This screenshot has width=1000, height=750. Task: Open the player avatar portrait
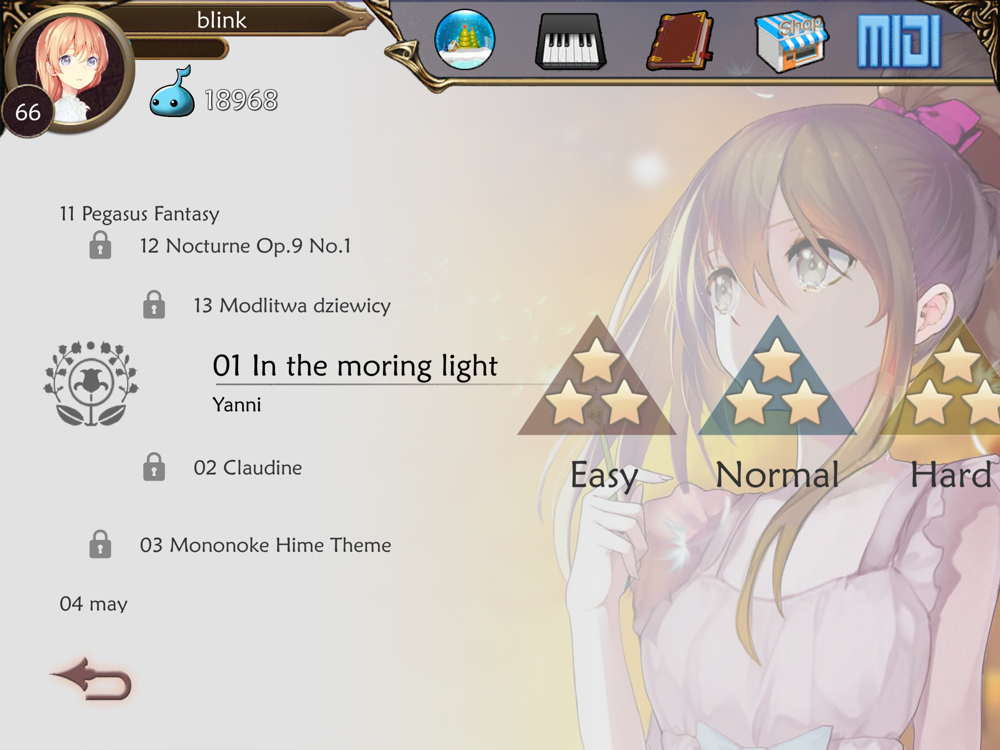pyautogui.click(x=71, y=69)
